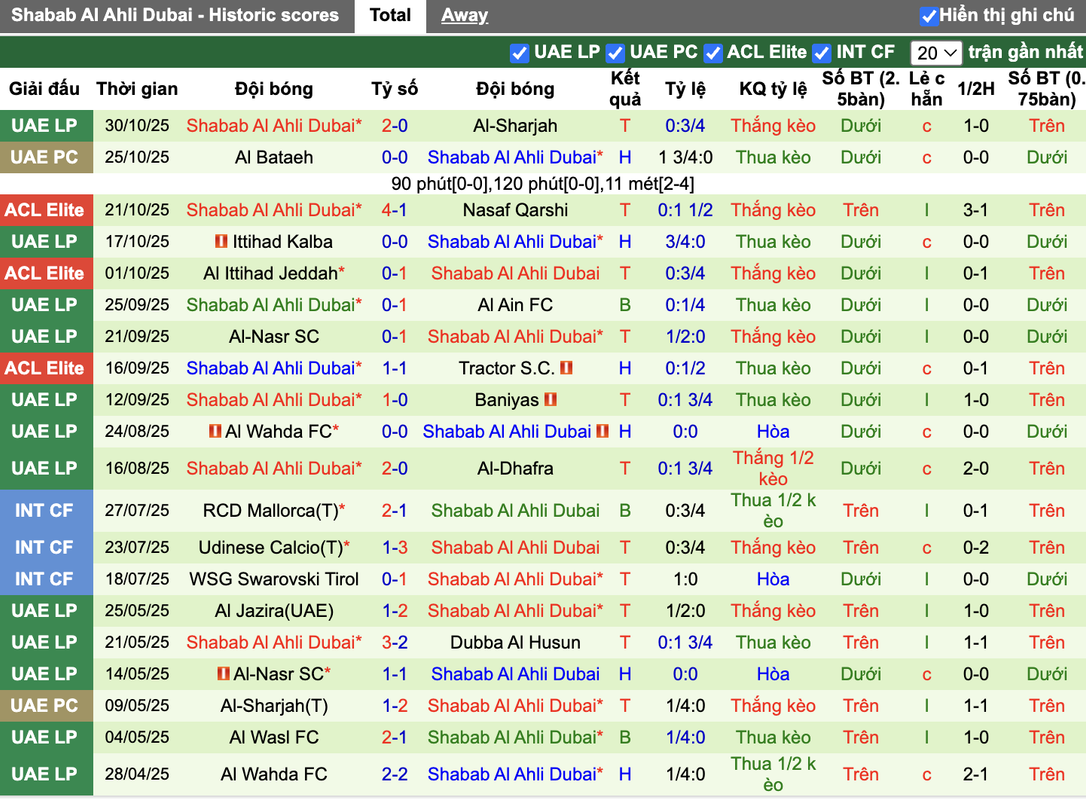Open Al Ittihad Jeddah team link
Screen dimensions: 1086x800
(x=271, y=274)
